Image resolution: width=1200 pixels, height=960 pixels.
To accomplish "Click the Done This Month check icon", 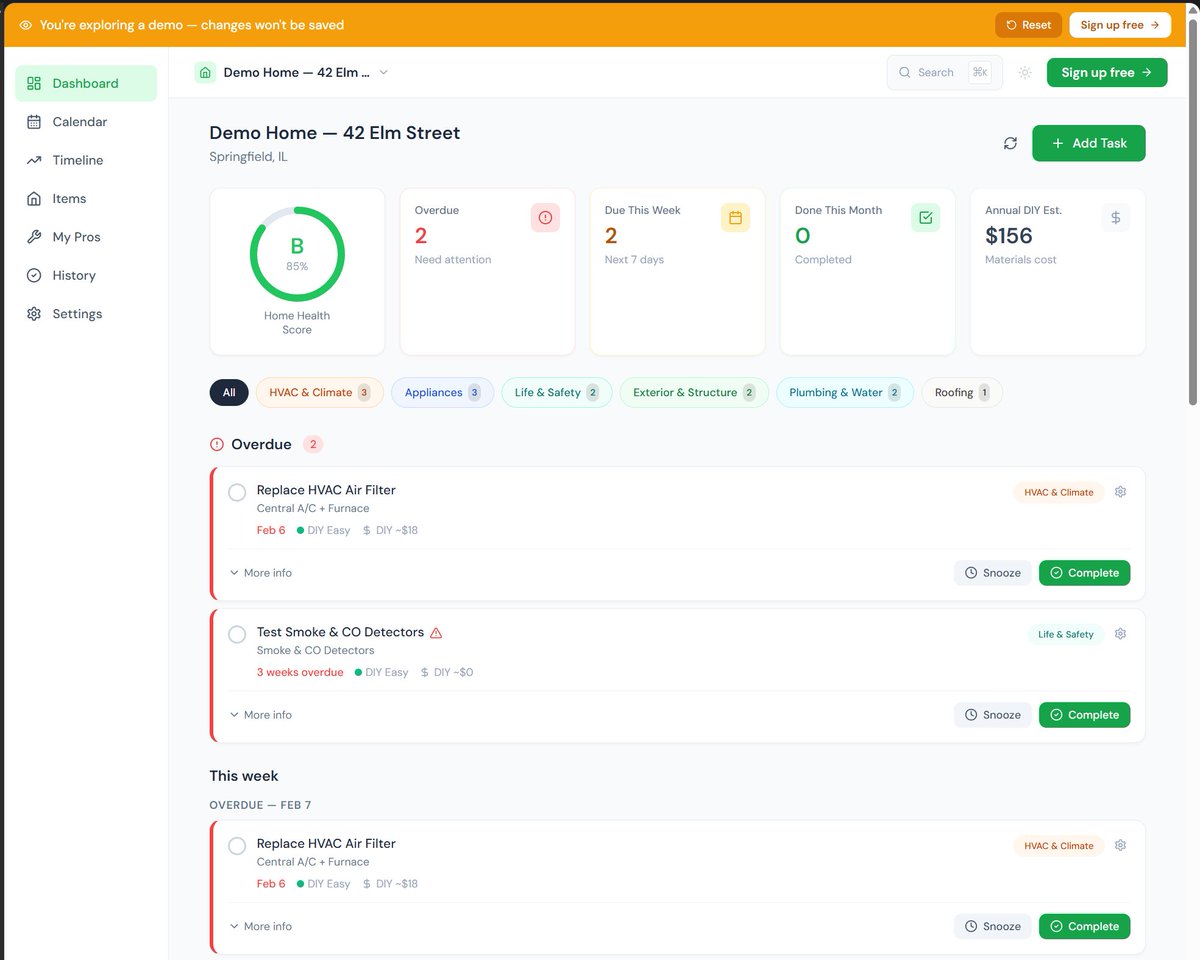I will click(x=925, y=217).
